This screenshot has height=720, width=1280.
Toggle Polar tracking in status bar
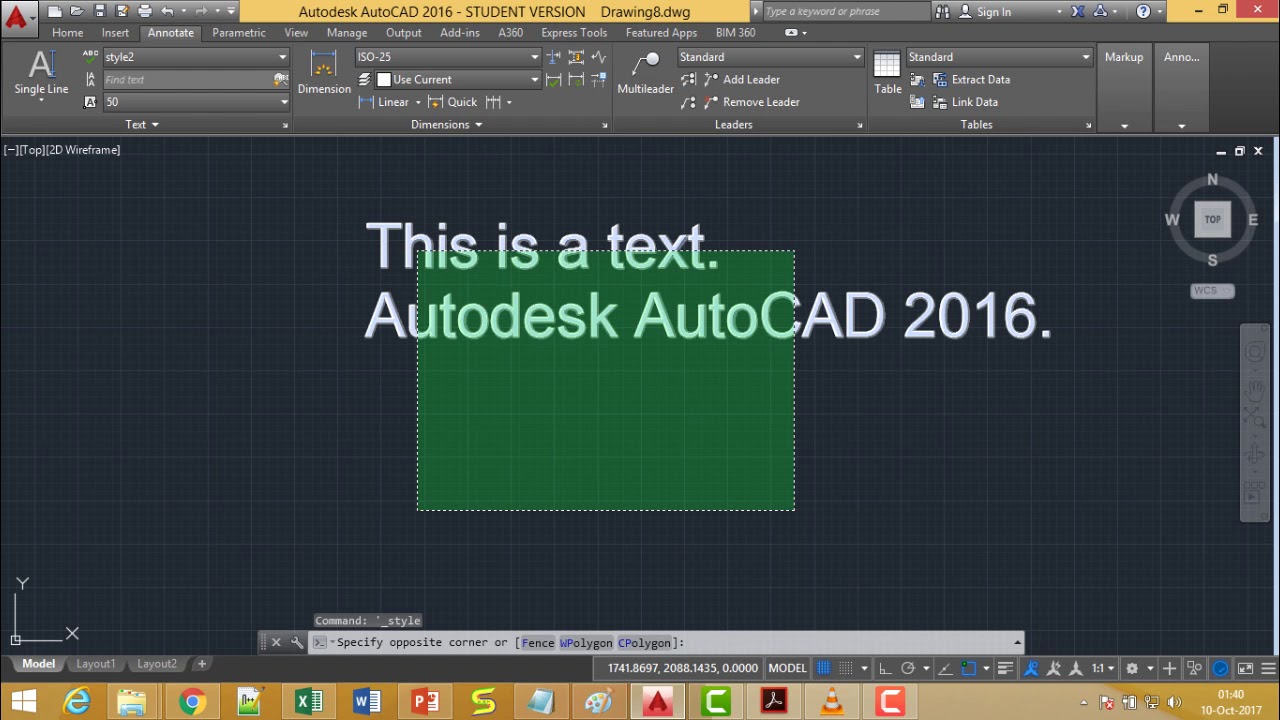(x=908, y=668)
